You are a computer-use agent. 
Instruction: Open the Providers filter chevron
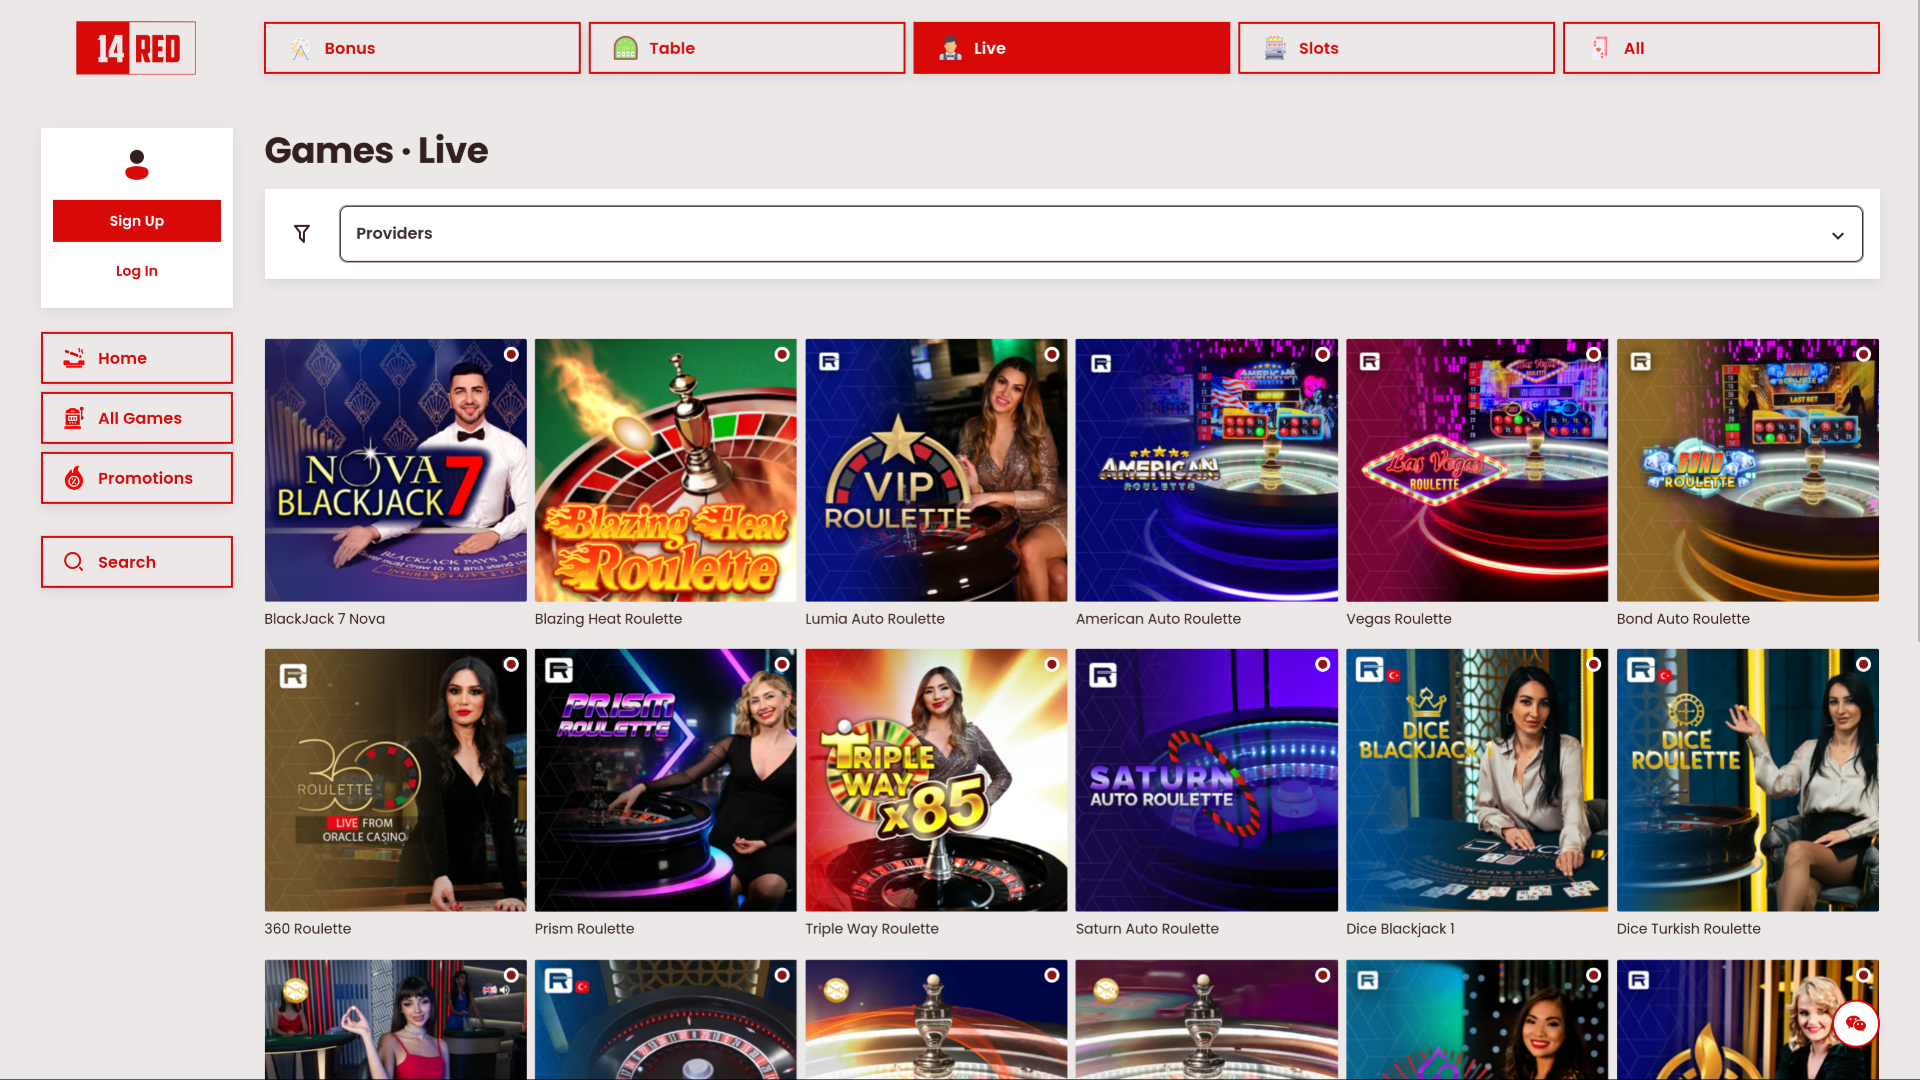click(1838, 236)
